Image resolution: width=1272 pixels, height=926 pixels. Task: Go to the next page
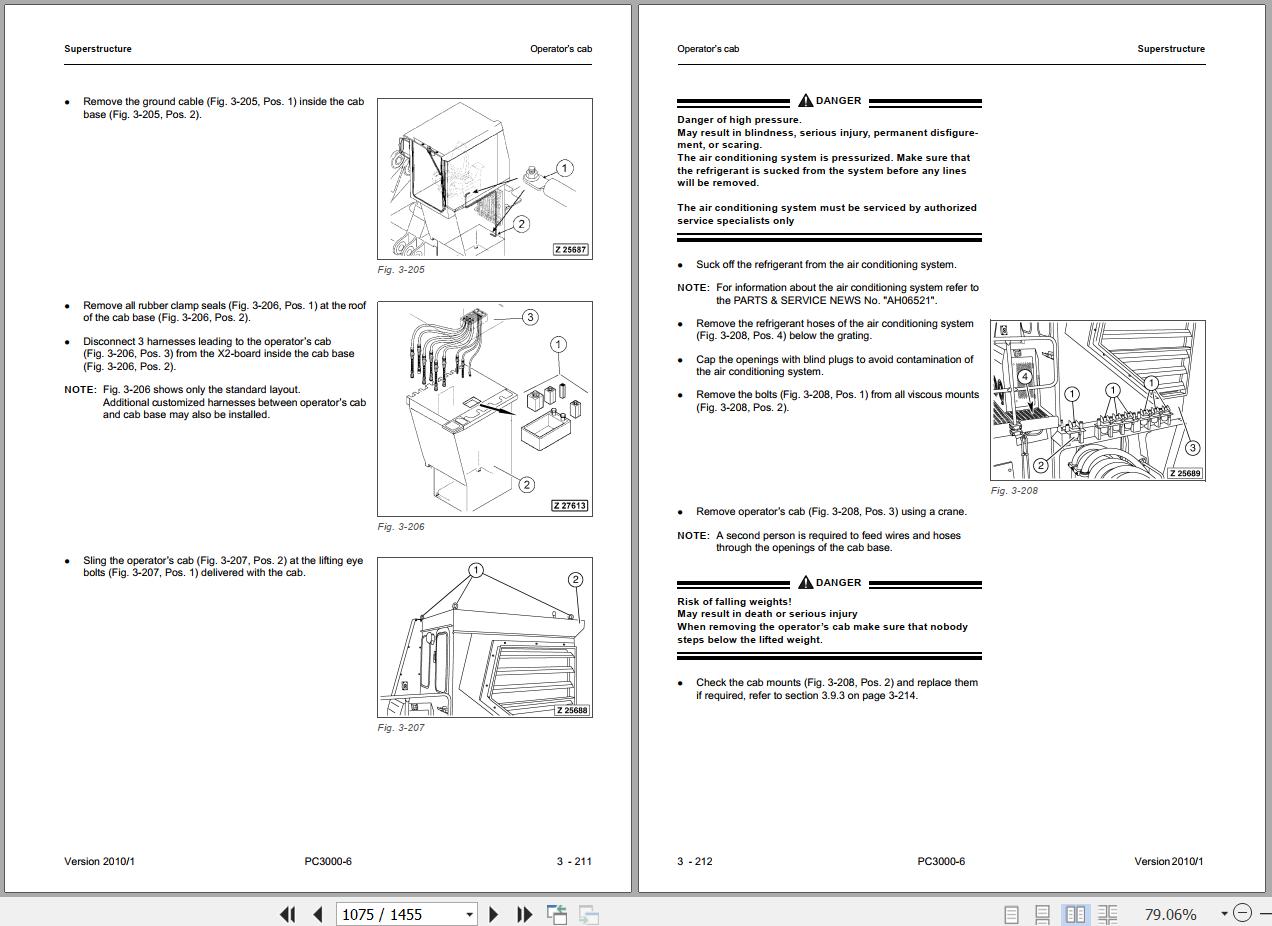click(x=493, y=914)
